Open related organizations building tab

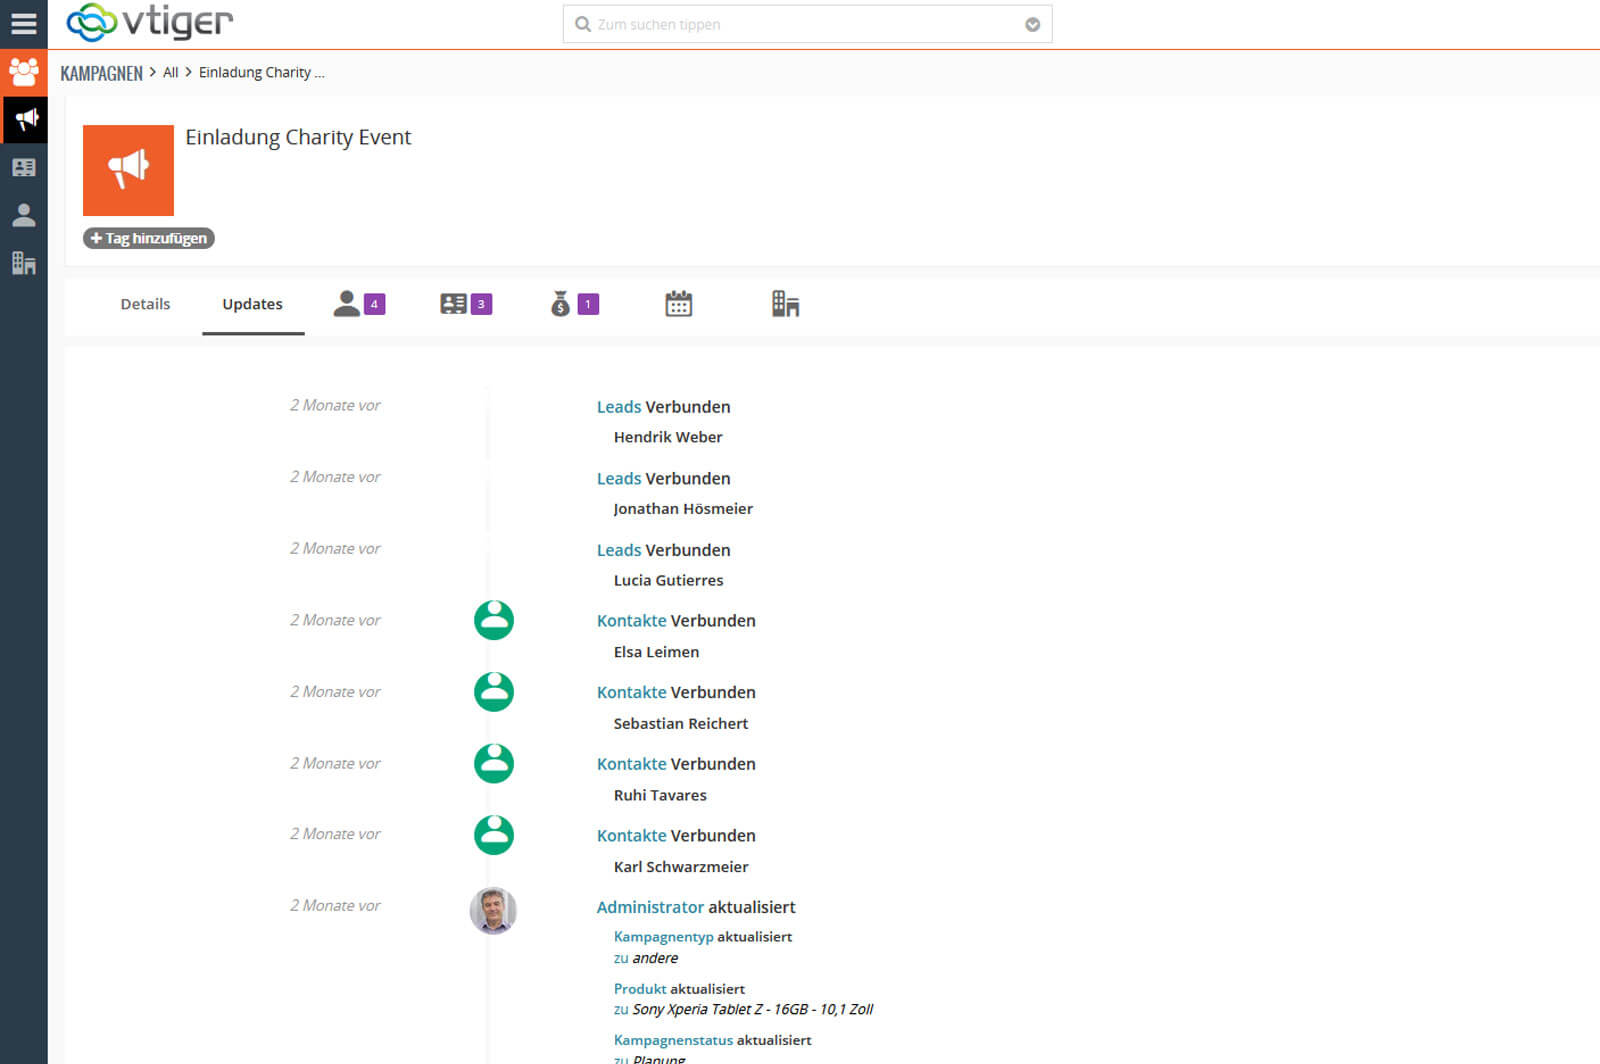pyautogui.click(x=785, y=304)
